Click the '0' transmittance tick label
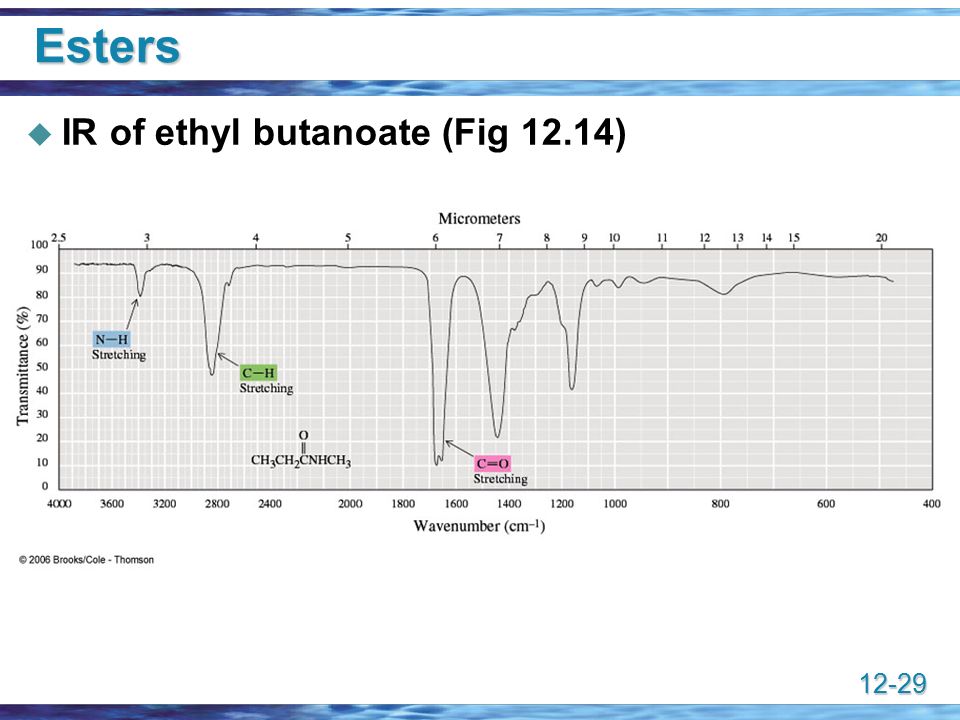This screenshot has width=960, height=720. (45, 486)
